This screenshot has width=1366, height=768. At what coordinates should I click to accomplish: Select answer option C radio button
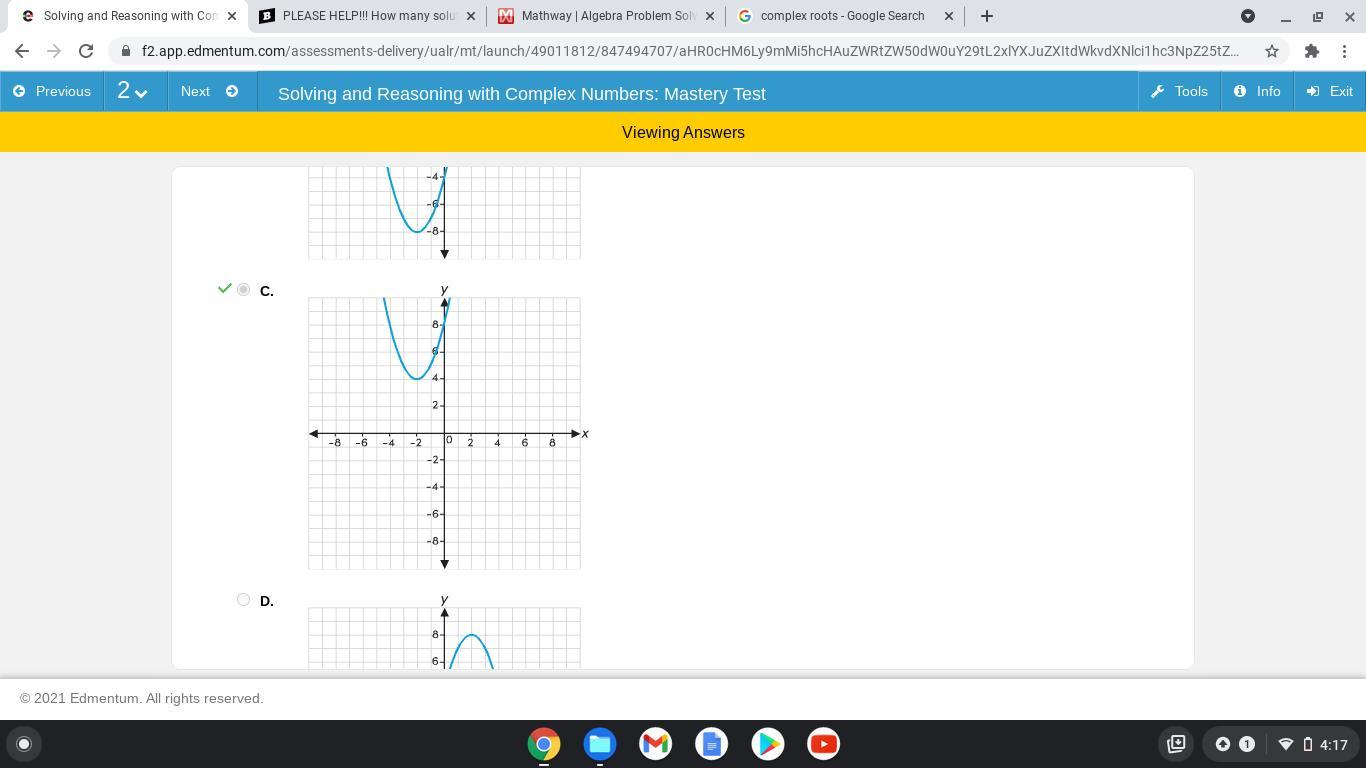(243, 290)
